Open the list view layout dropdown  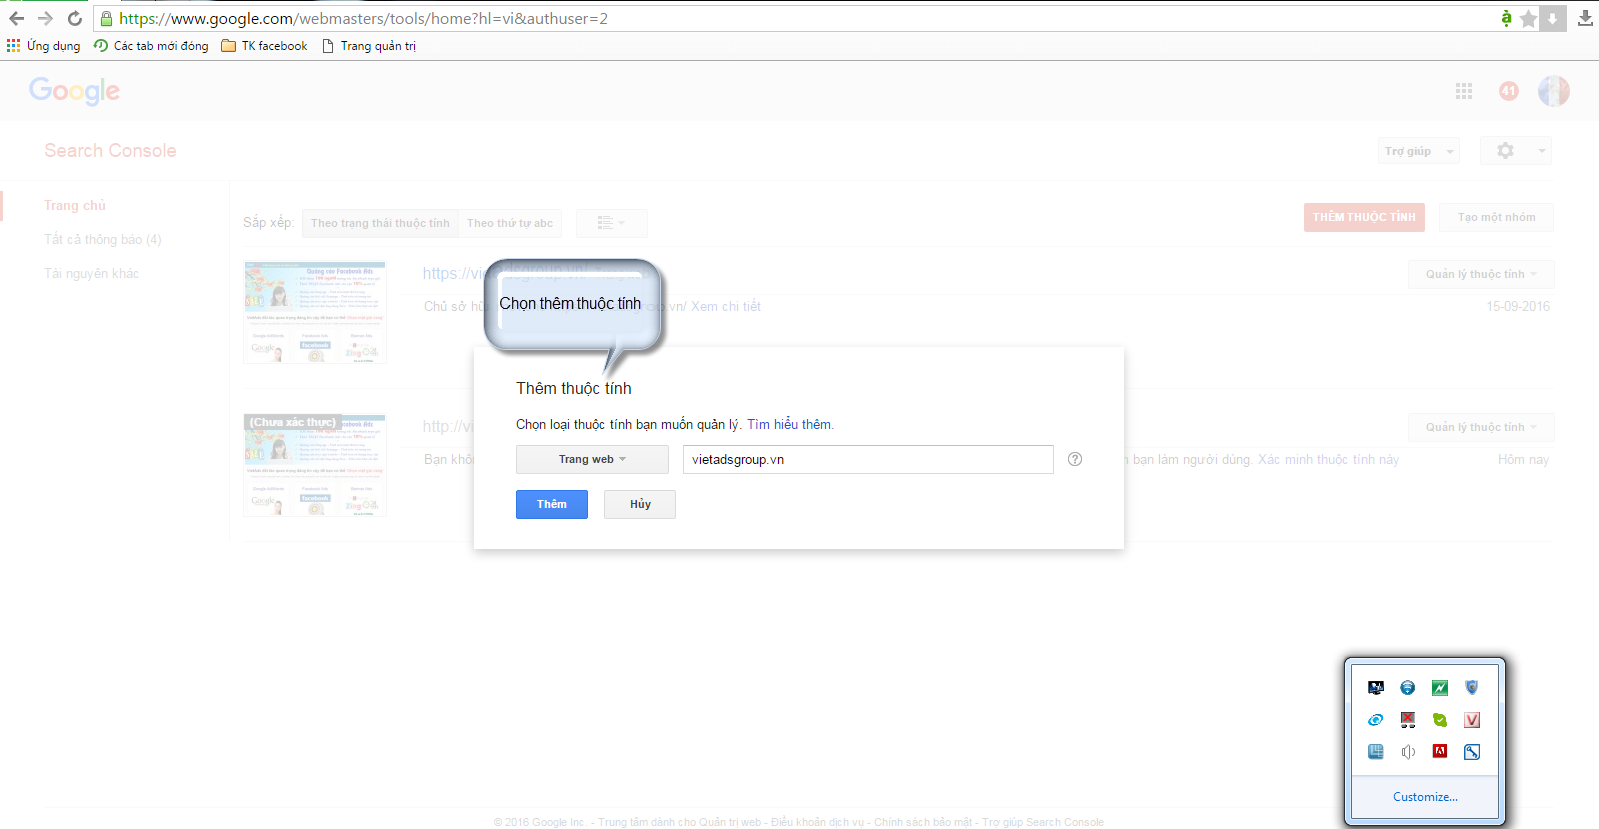point(611,223)
